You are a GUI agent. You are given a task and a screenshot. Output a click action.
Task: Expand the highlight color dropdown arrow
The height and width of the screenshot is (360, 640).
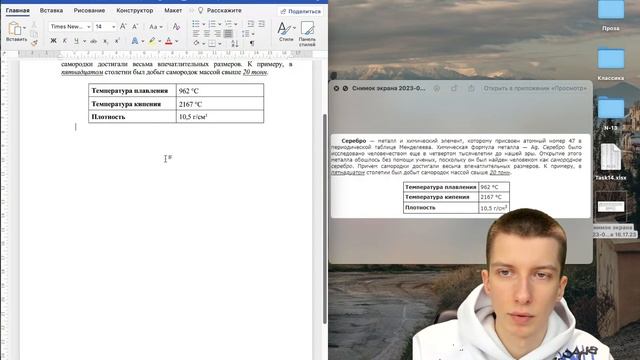[160, 41]
